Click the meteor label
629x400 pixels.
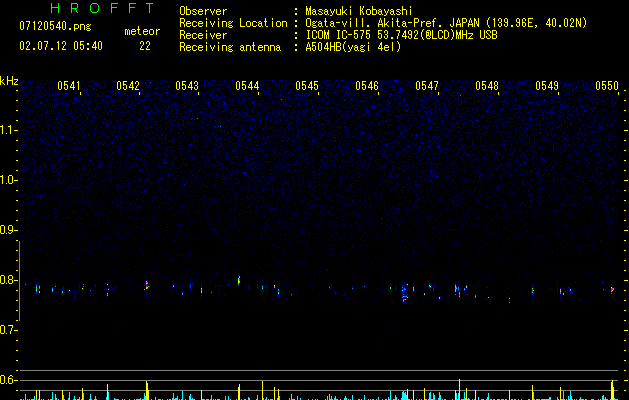142,31
